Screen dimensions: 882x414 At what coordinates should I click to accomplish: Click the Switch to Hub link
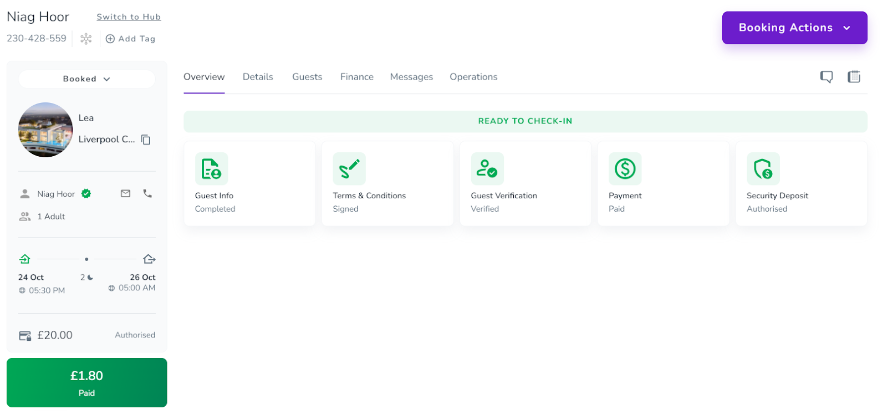click(128, 17)
